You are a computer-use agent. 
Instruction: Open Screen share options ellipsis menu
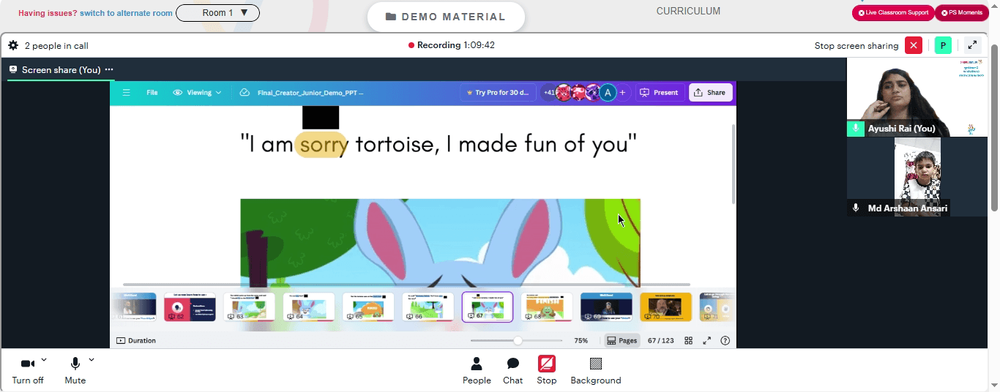click(109, 69)
